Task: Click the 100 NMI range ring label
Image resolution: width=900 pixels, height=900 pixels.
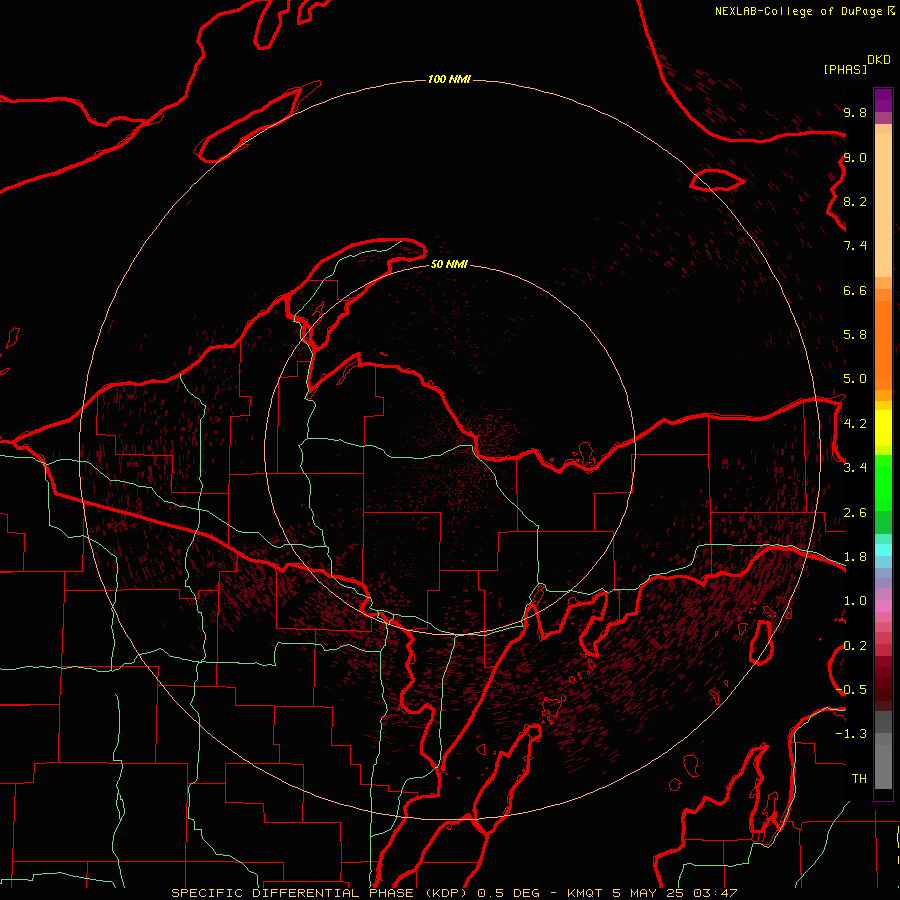Action: click(449, 79)
